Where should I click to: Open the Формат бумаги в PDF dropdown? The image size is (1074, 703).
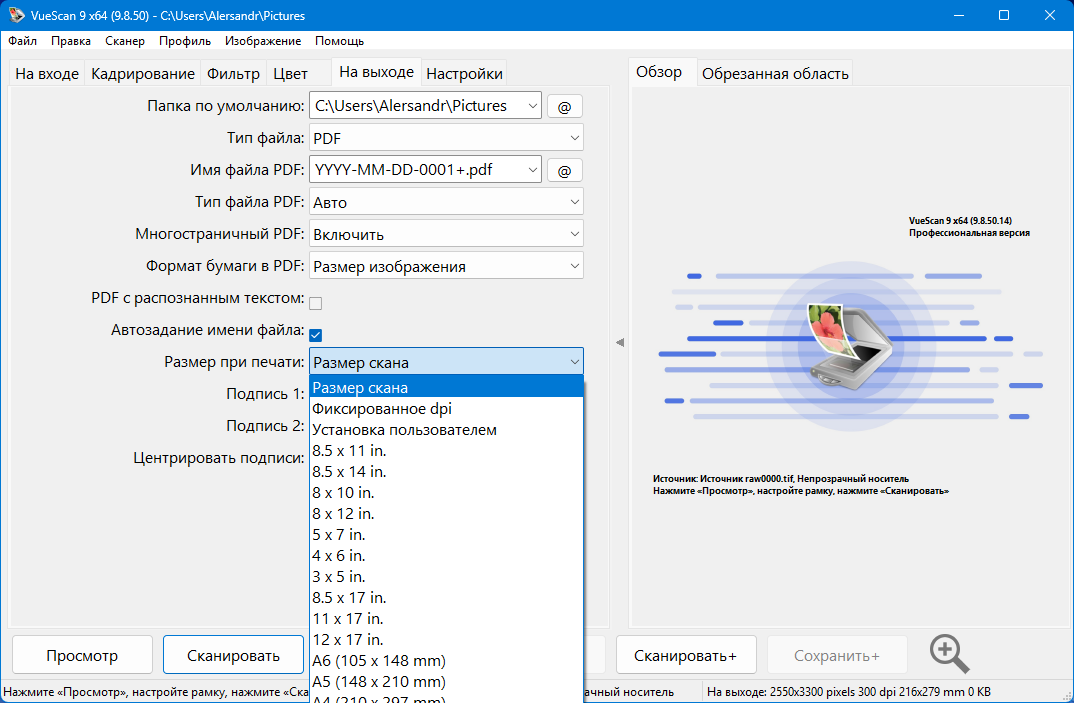pos(446,267)
